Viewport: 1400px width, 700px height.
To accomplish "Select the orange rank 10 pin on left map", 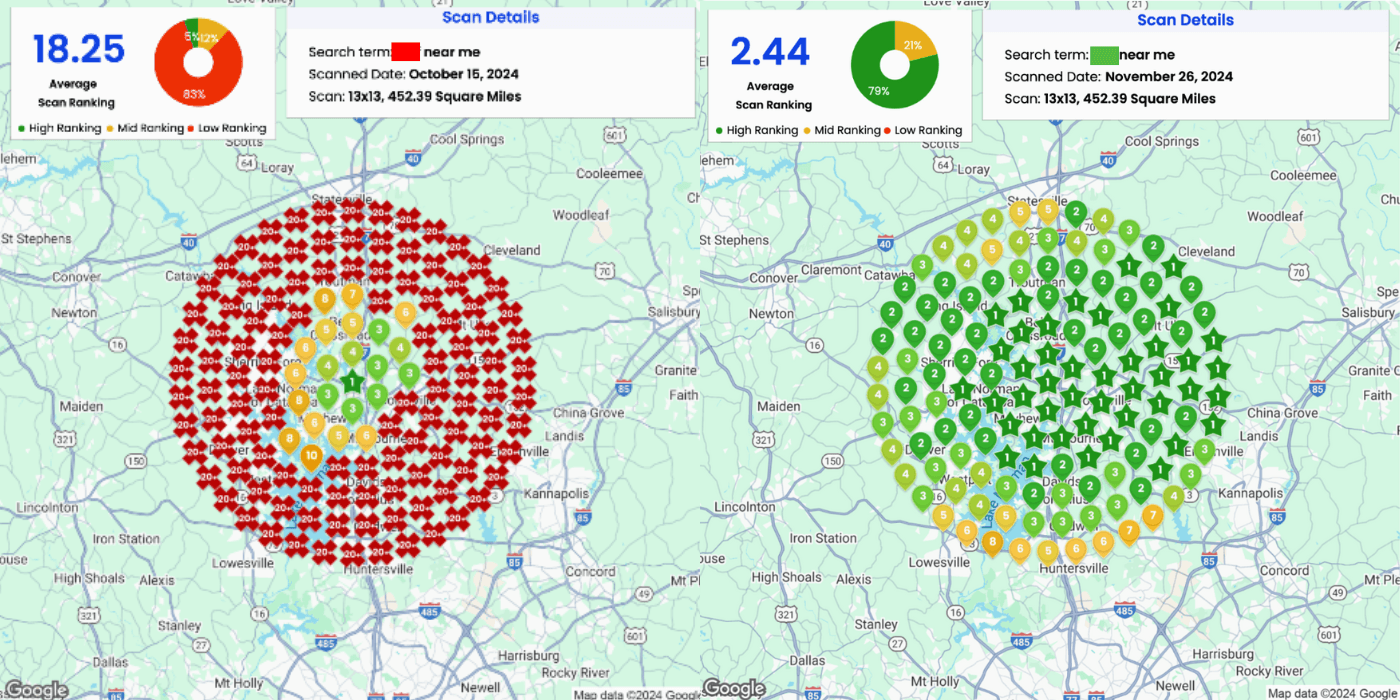I will [x=311, y=456].
